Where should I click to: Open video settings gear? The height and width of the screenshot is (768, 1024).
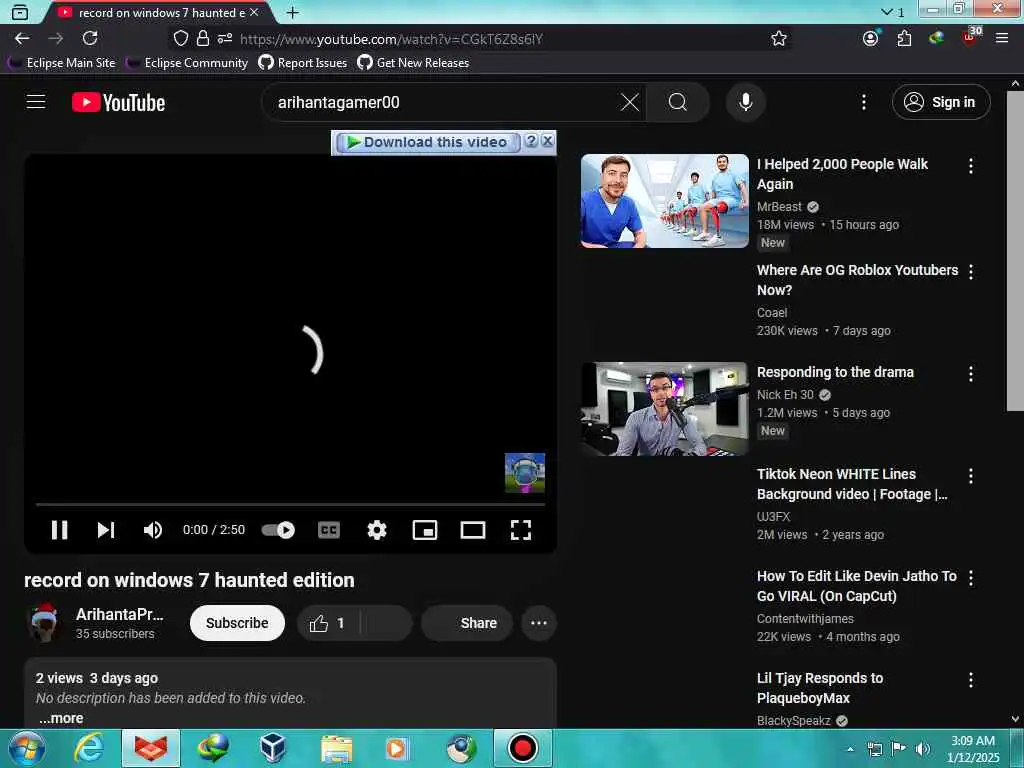tap(377, 530)
